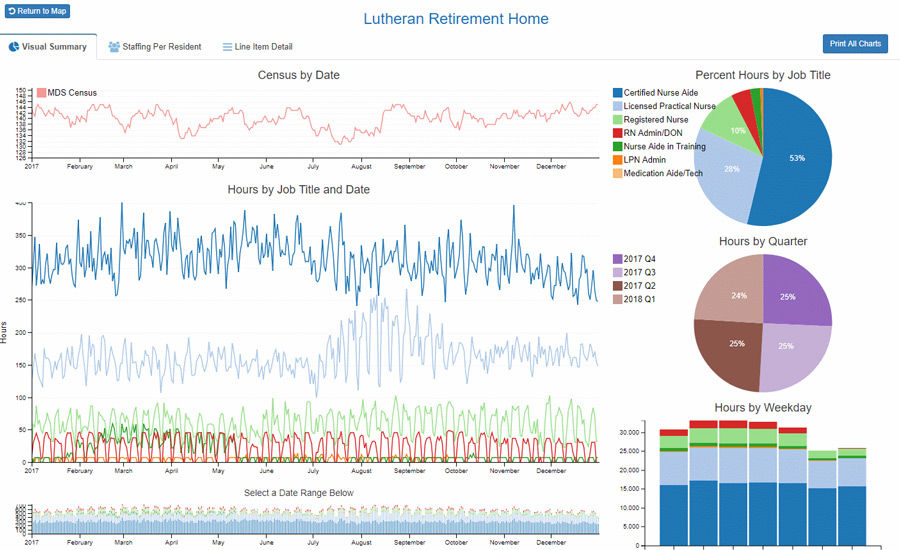Viewport: 900px width, 550px height.
Task: Click the list icon on Line Item Detail tab
Action: (x=227, y=47)
